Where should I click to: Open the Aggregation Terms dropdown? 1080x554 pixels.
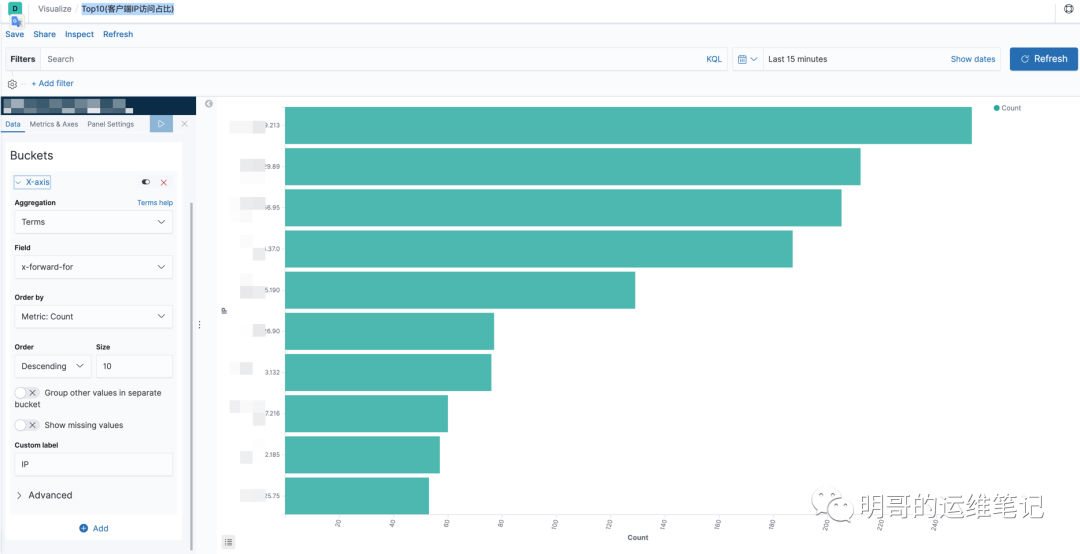[x=93, y=222]
